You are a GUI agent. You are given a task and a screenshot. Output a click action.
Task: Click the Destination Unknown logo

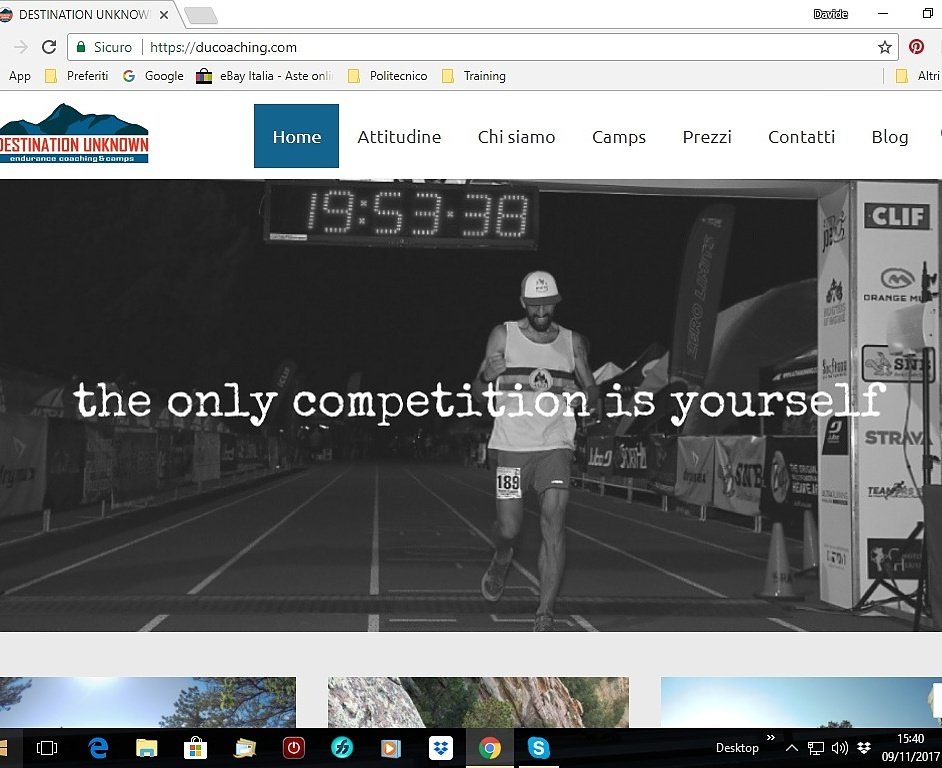pyautogui.click(x=74, y=133)
